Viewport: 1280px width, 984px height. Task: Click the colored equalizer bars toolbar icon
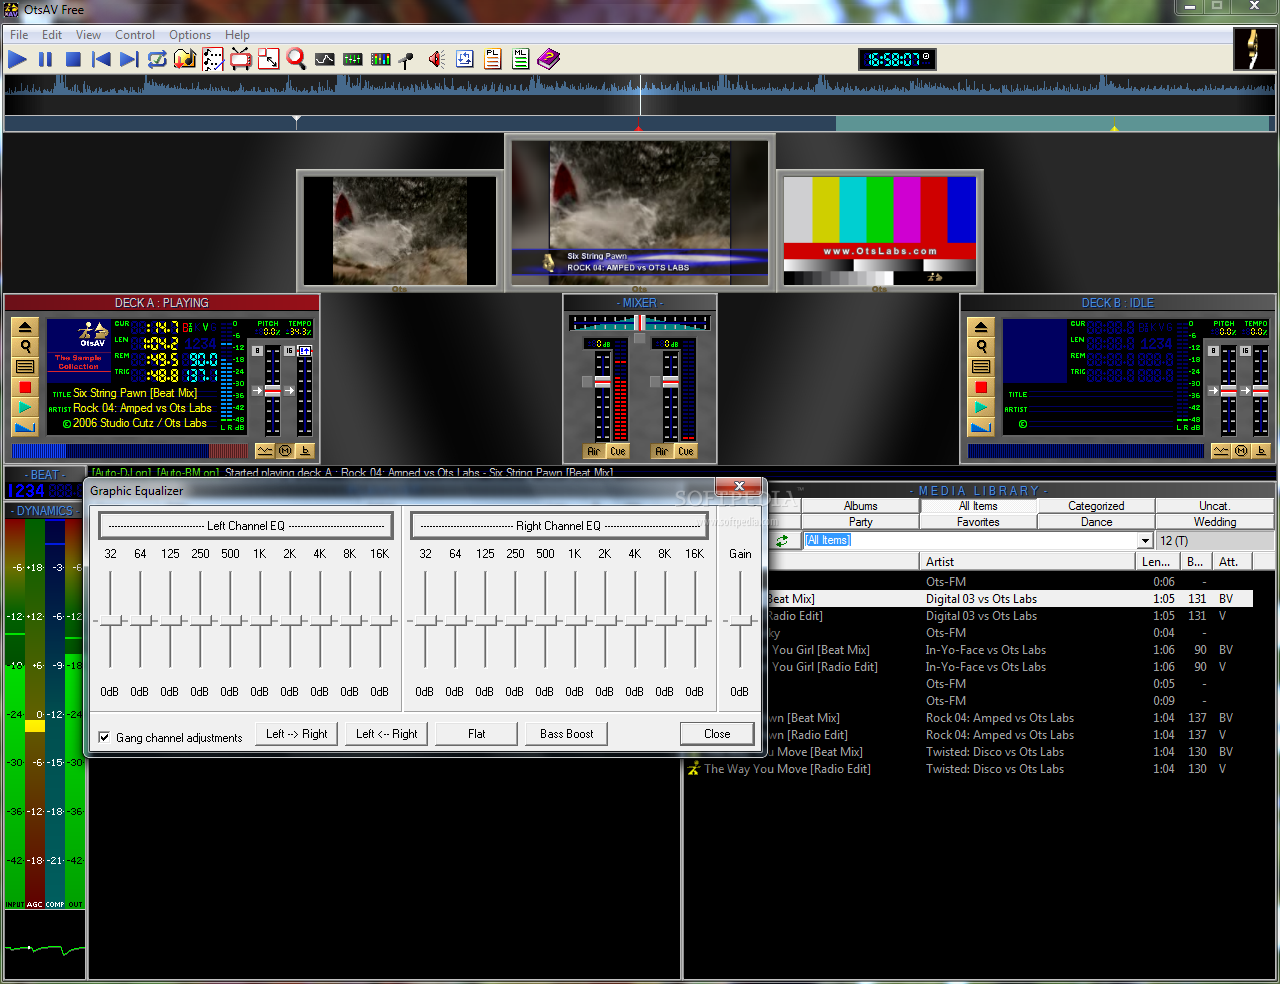click(381, 60)
